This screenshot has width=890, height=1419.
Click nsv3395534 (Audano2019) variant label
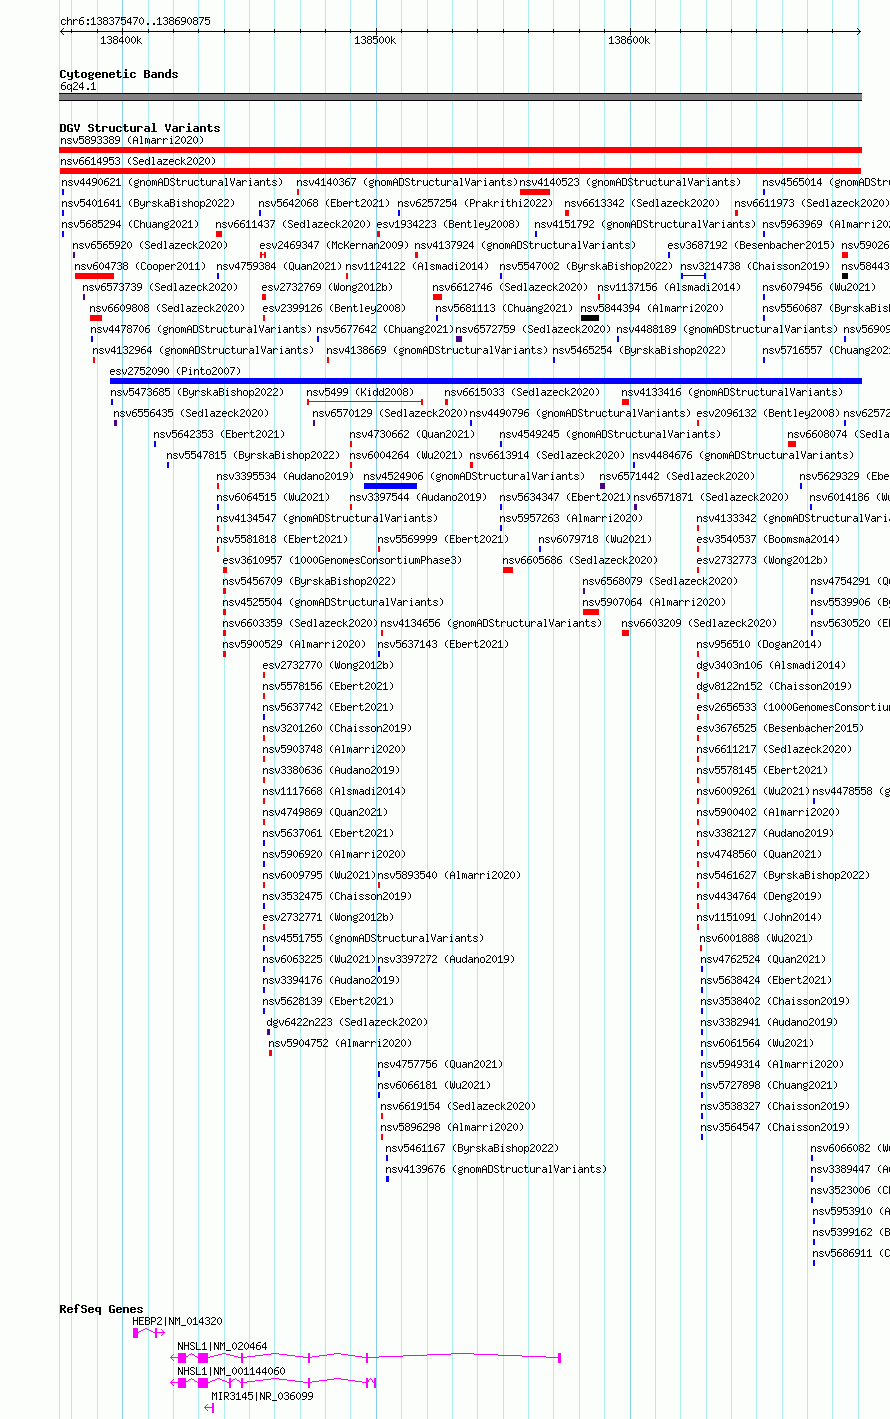(285, 476)
